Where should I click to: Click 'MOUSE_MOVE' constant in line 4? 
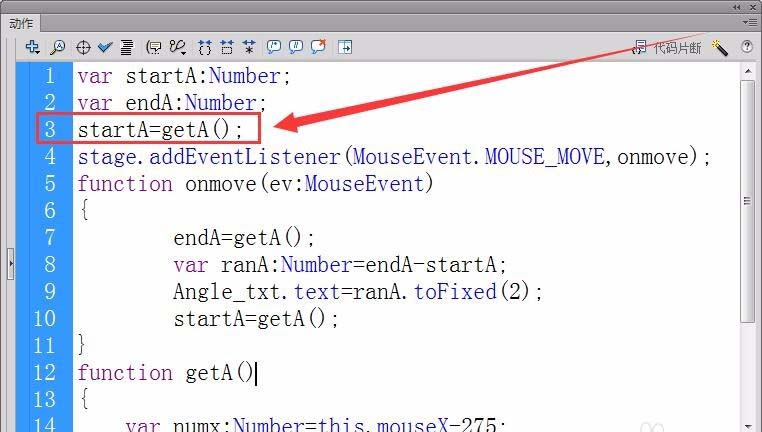point(545,157)
